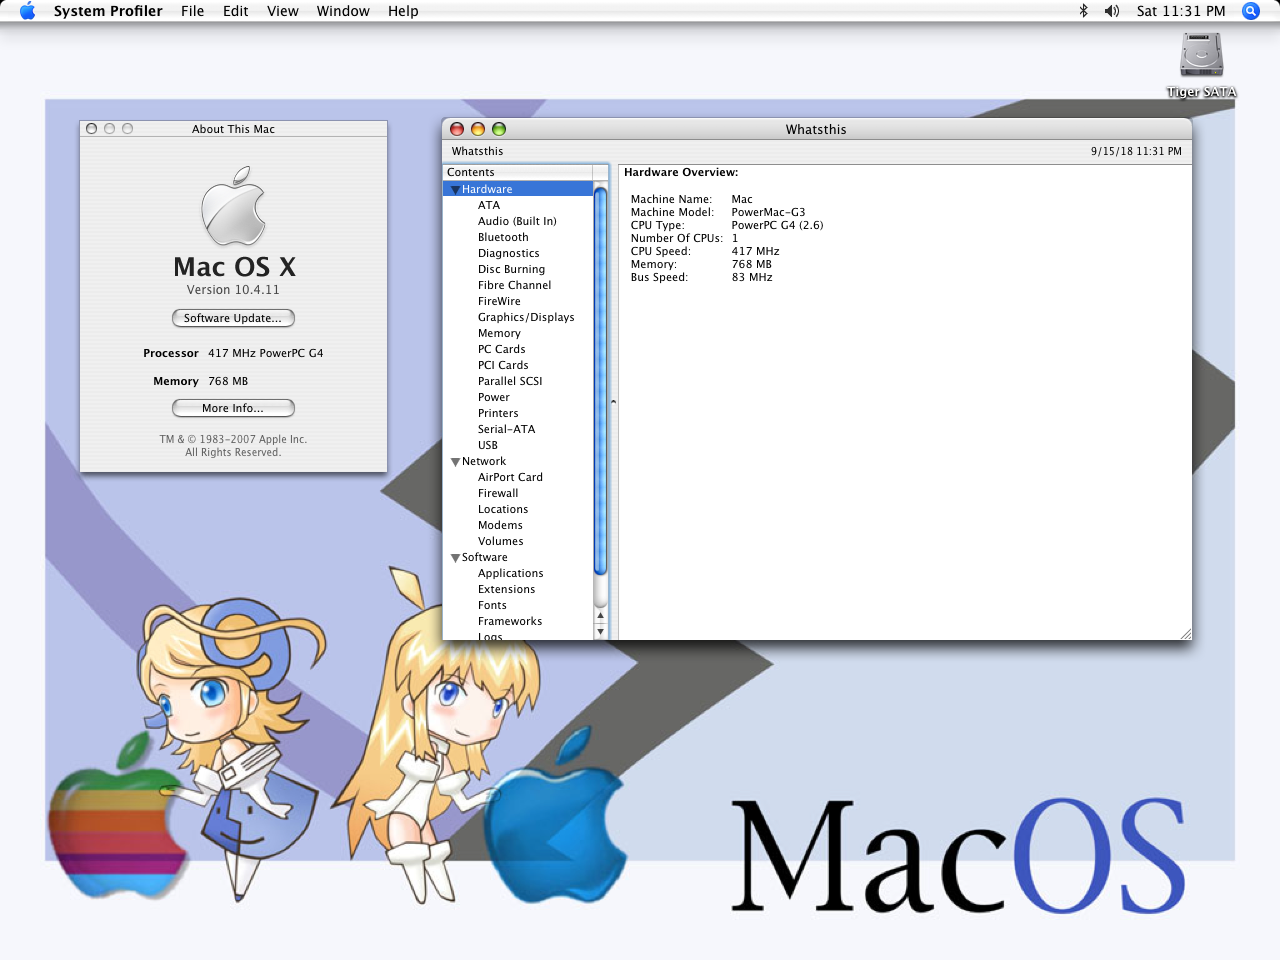The width and height of the screenshot is (1280, 960).
Task: Select USB in the Contents list
Action: point(487,445)
